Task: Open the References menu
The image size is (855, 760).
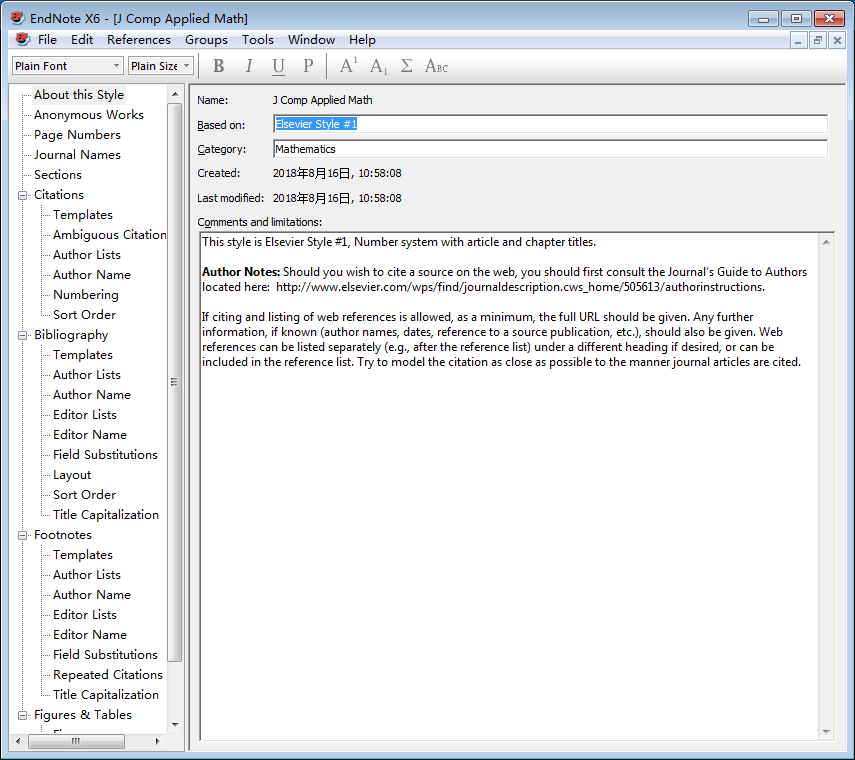Action: [139, 40]
